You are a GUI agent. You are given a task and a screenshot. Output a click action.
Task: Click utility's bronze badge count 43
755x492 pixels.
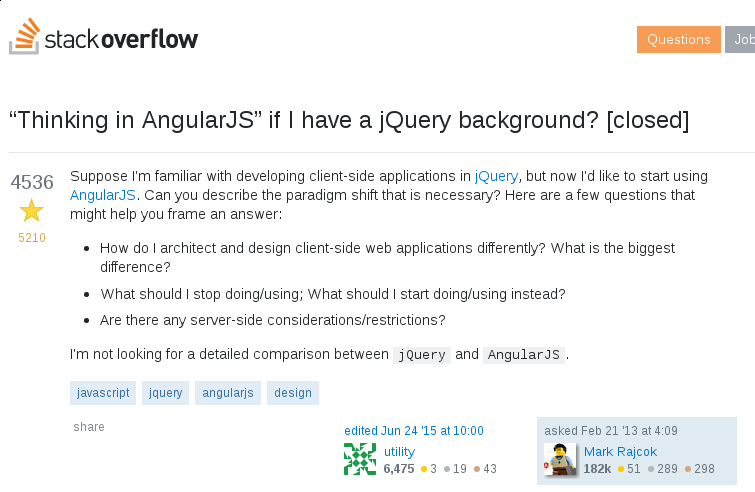pyautogui.click(x=485, y=469)
